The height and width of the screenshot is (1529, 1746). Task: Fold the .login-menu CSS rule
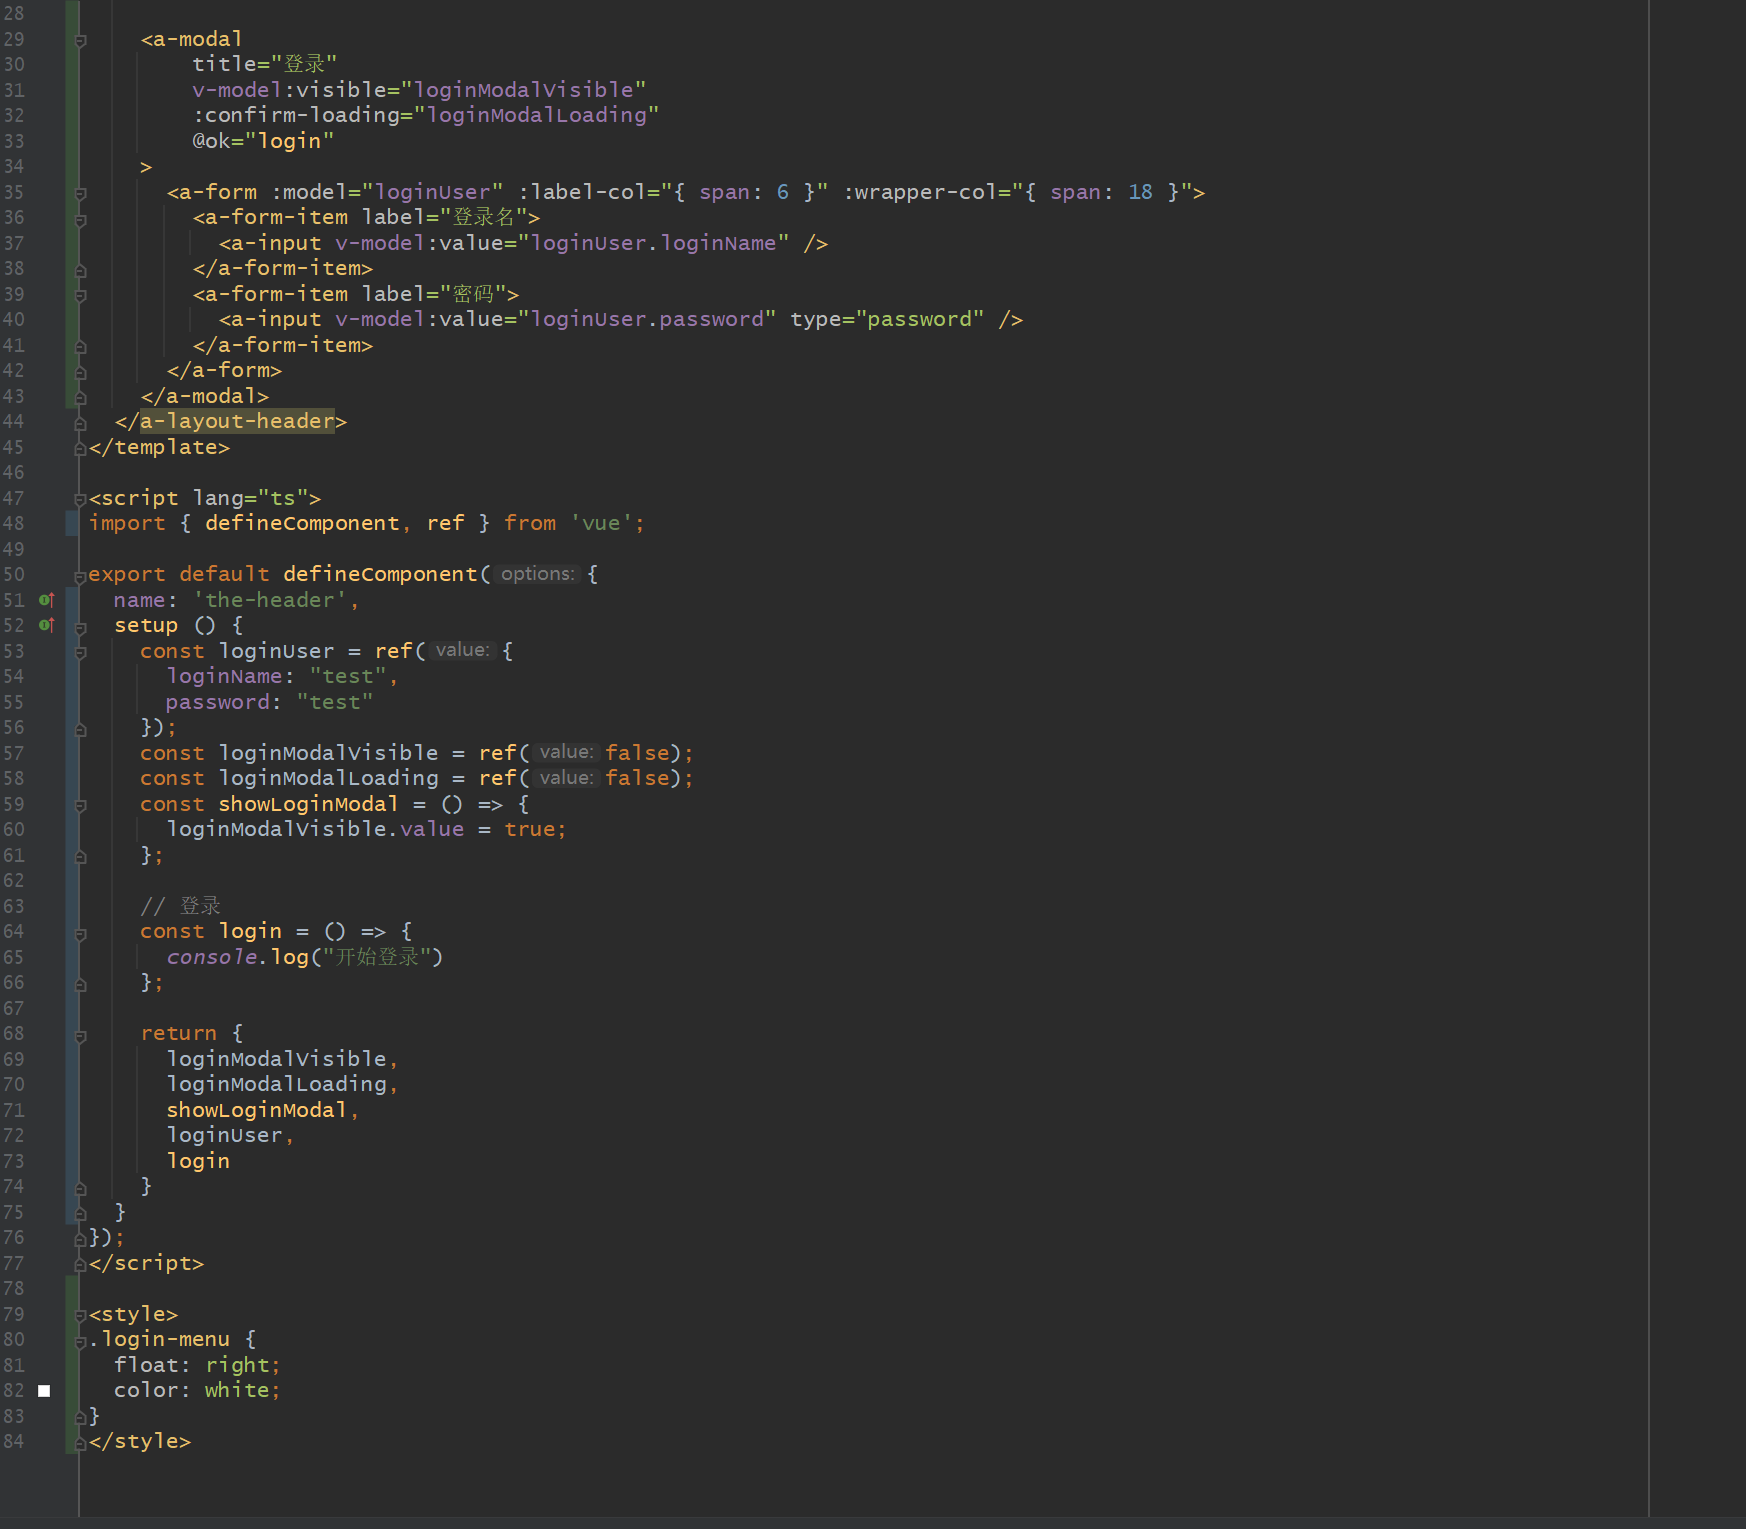point(81,1341)
